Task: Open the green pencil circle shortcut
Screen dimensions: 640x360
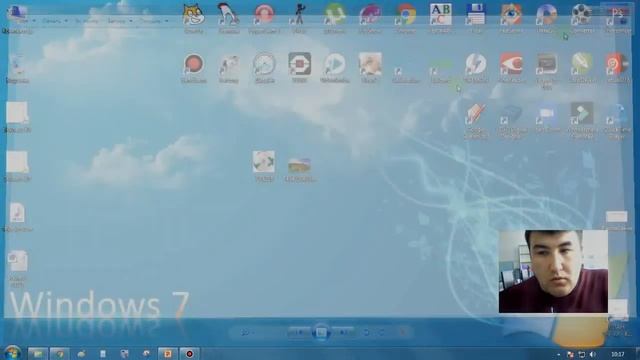Action: coord(581,64)
